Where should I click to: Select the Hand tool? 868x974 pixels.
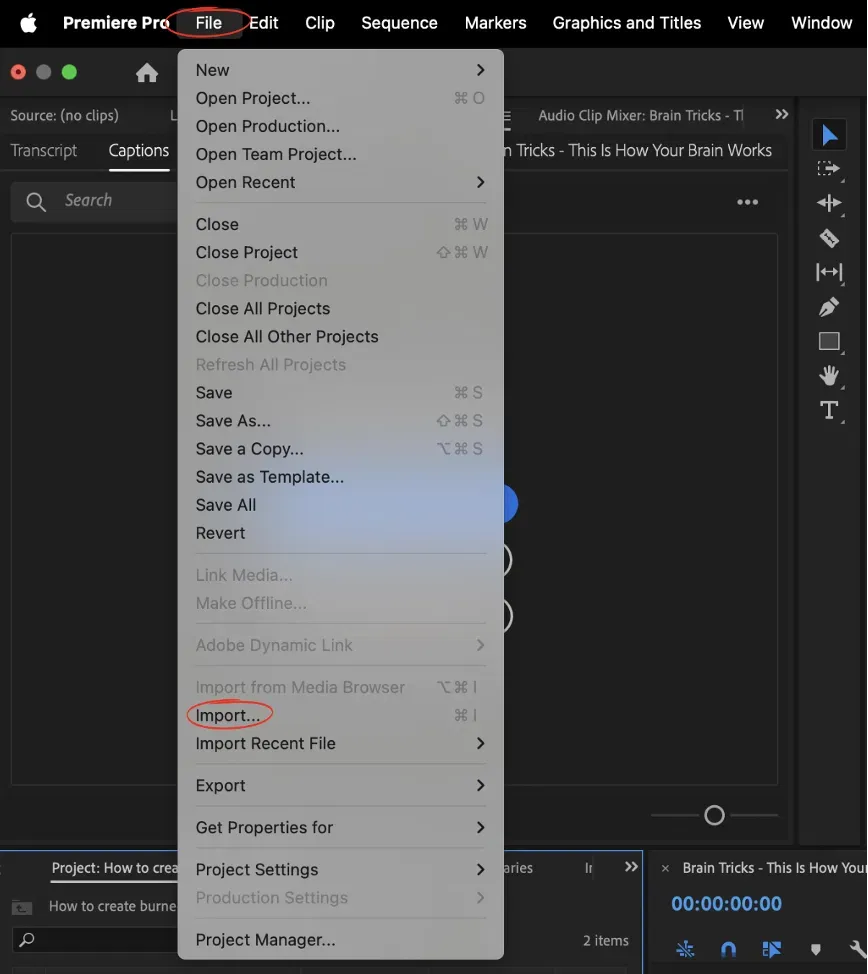coord(829,375)
